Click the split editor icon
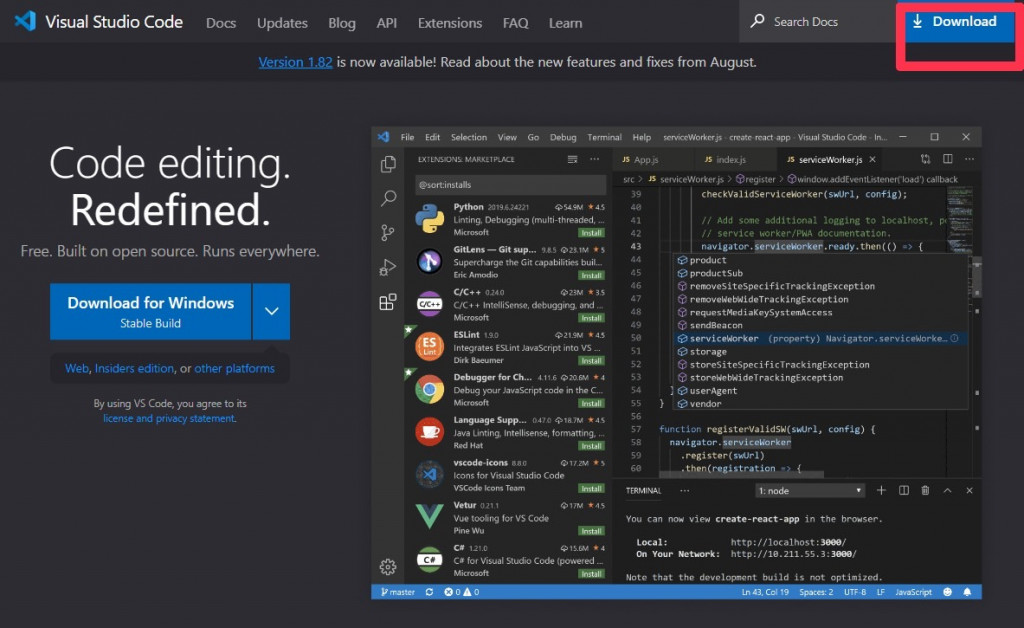The height and width of the screenshot is (628, 1024). point(948,159)
